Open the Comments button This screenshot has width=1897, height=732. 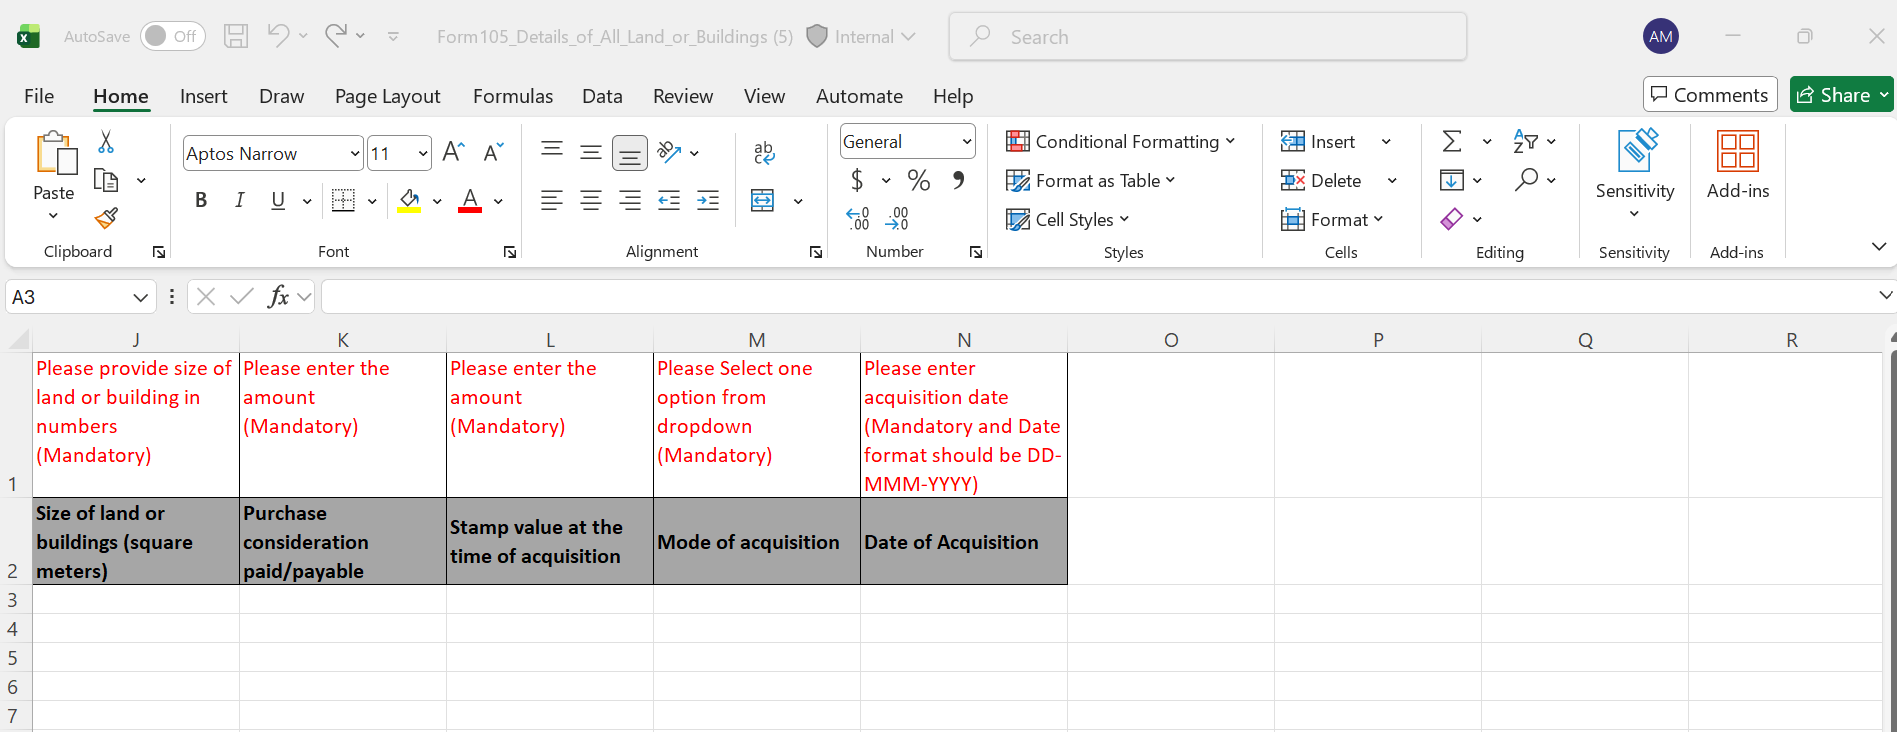(x=1710, y=94)
